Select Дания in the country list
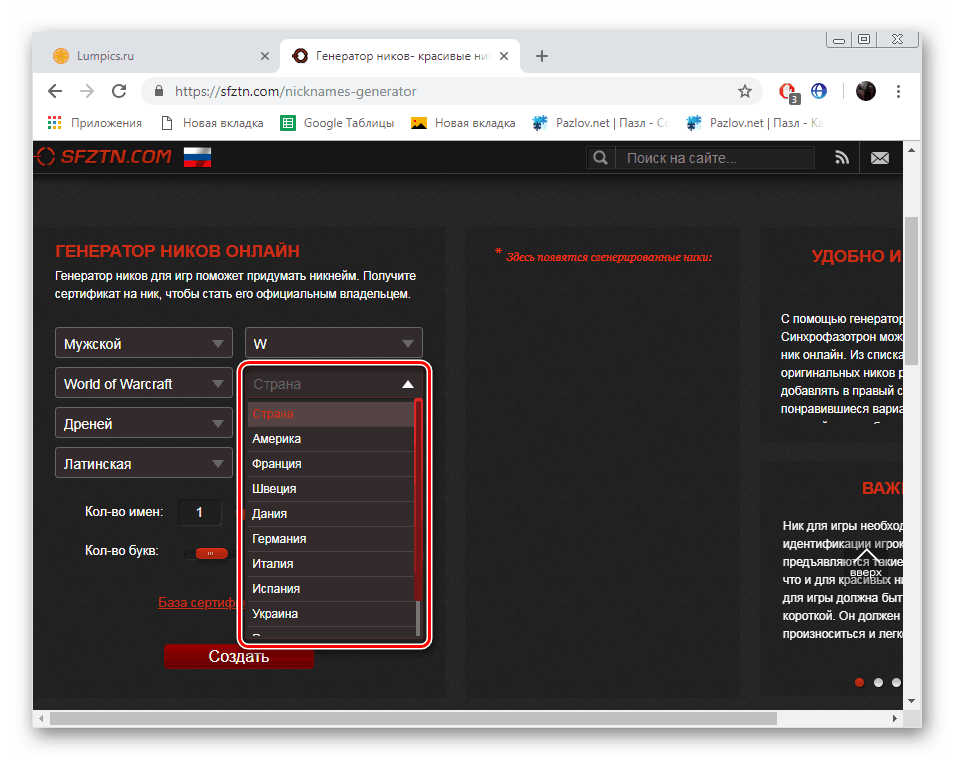Screen dimensions: 954x760 [330, 514]
